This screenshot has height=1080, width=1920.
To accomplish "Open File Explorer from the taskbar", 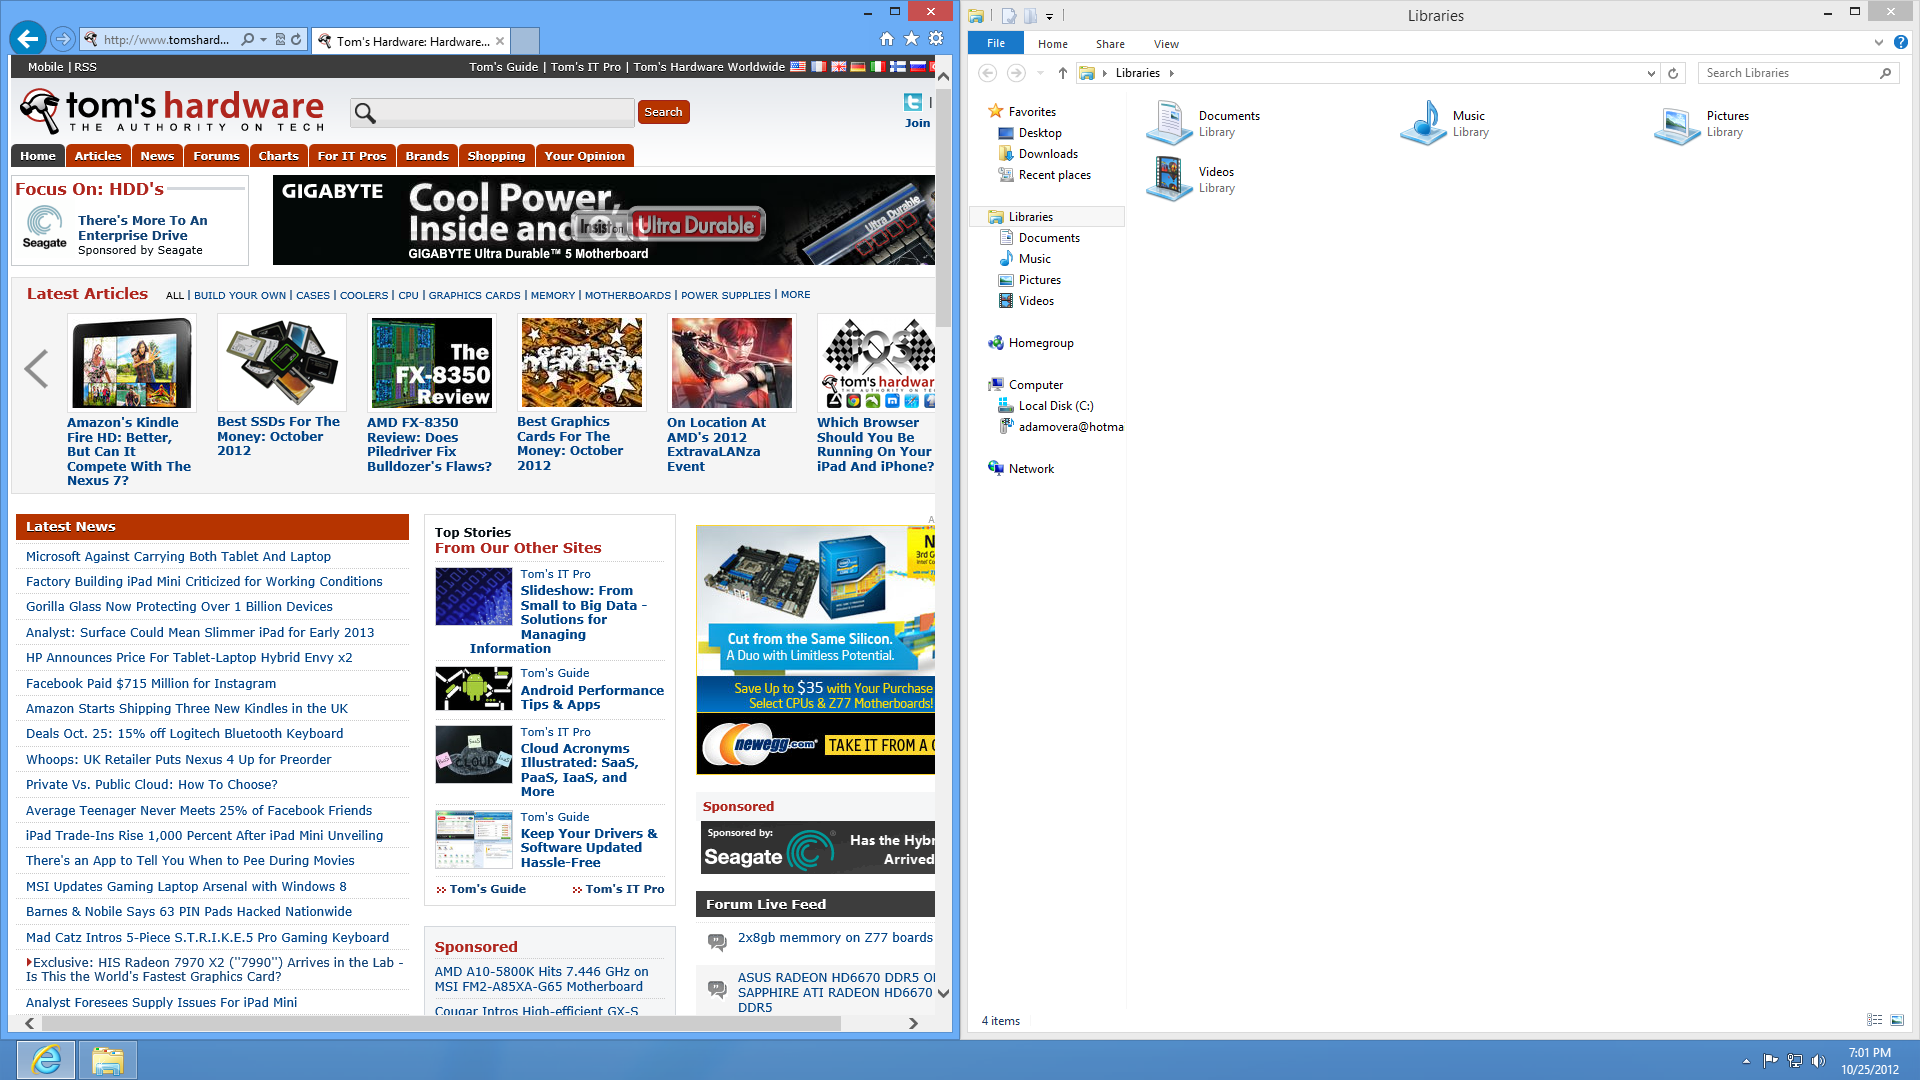I will [107, 1060].
